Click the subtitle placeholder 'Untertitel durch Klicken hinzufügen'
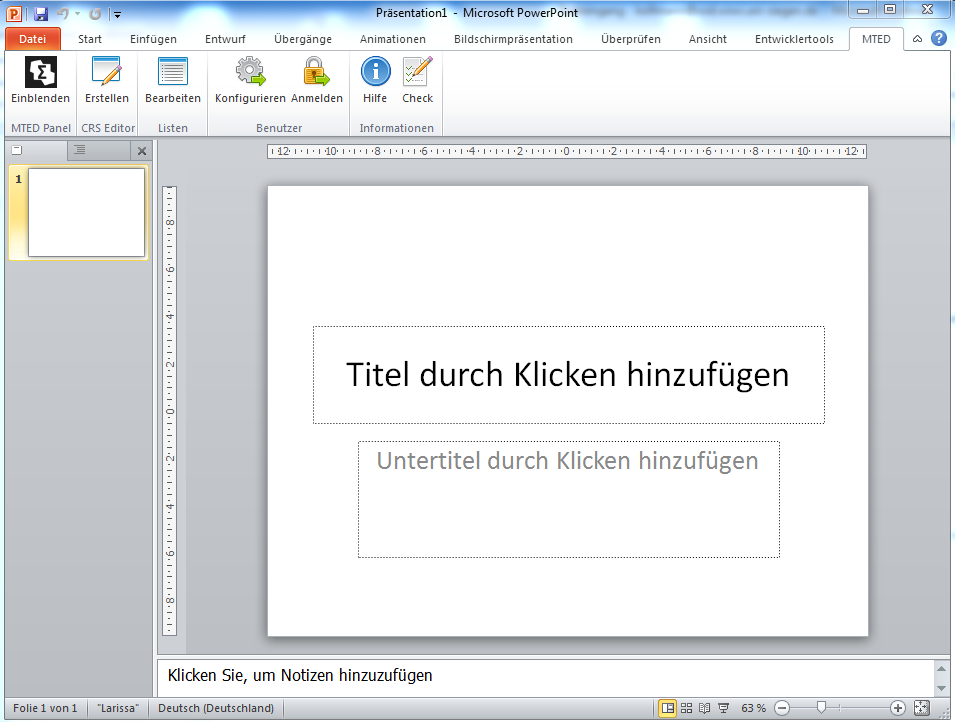This screenshot has height=722, width=955. click(568, 499)
